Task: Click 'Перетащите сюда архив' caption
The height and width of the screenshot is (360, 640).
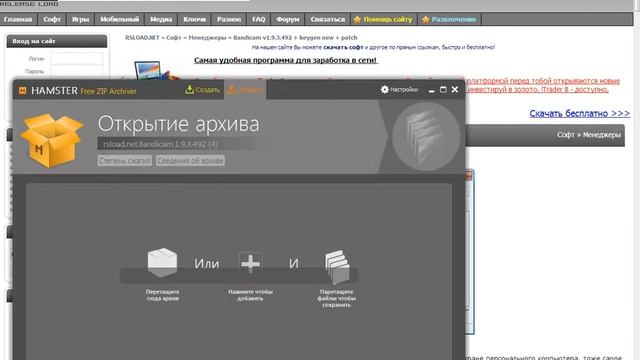Action: point(162,295)
